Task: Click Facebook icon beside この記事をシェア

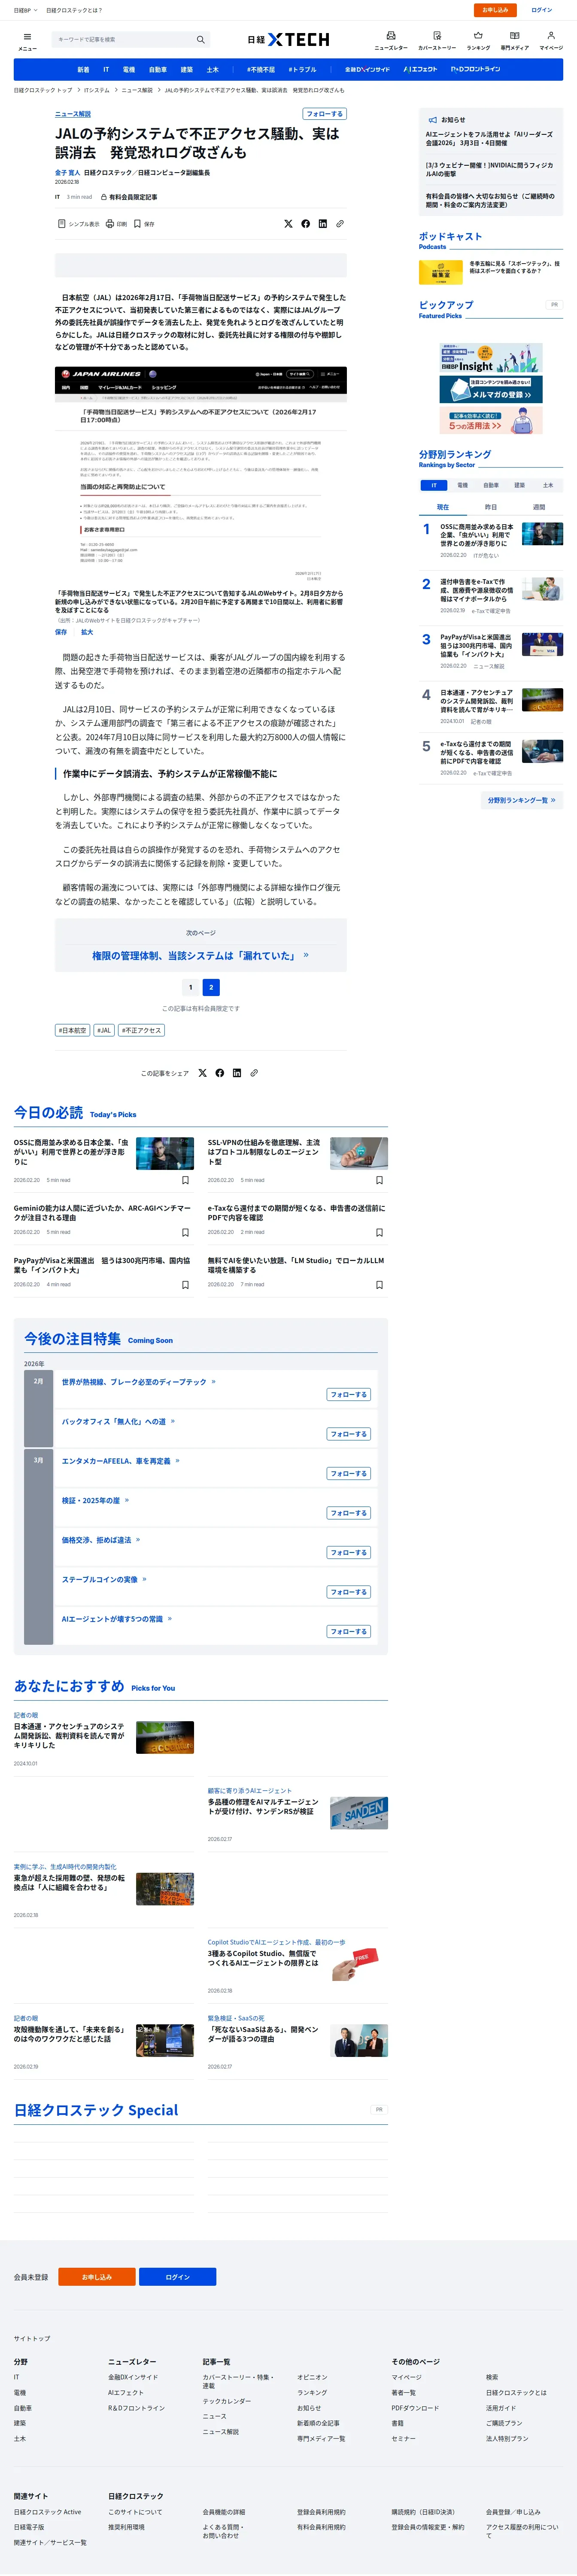Action: (220, 1073)
